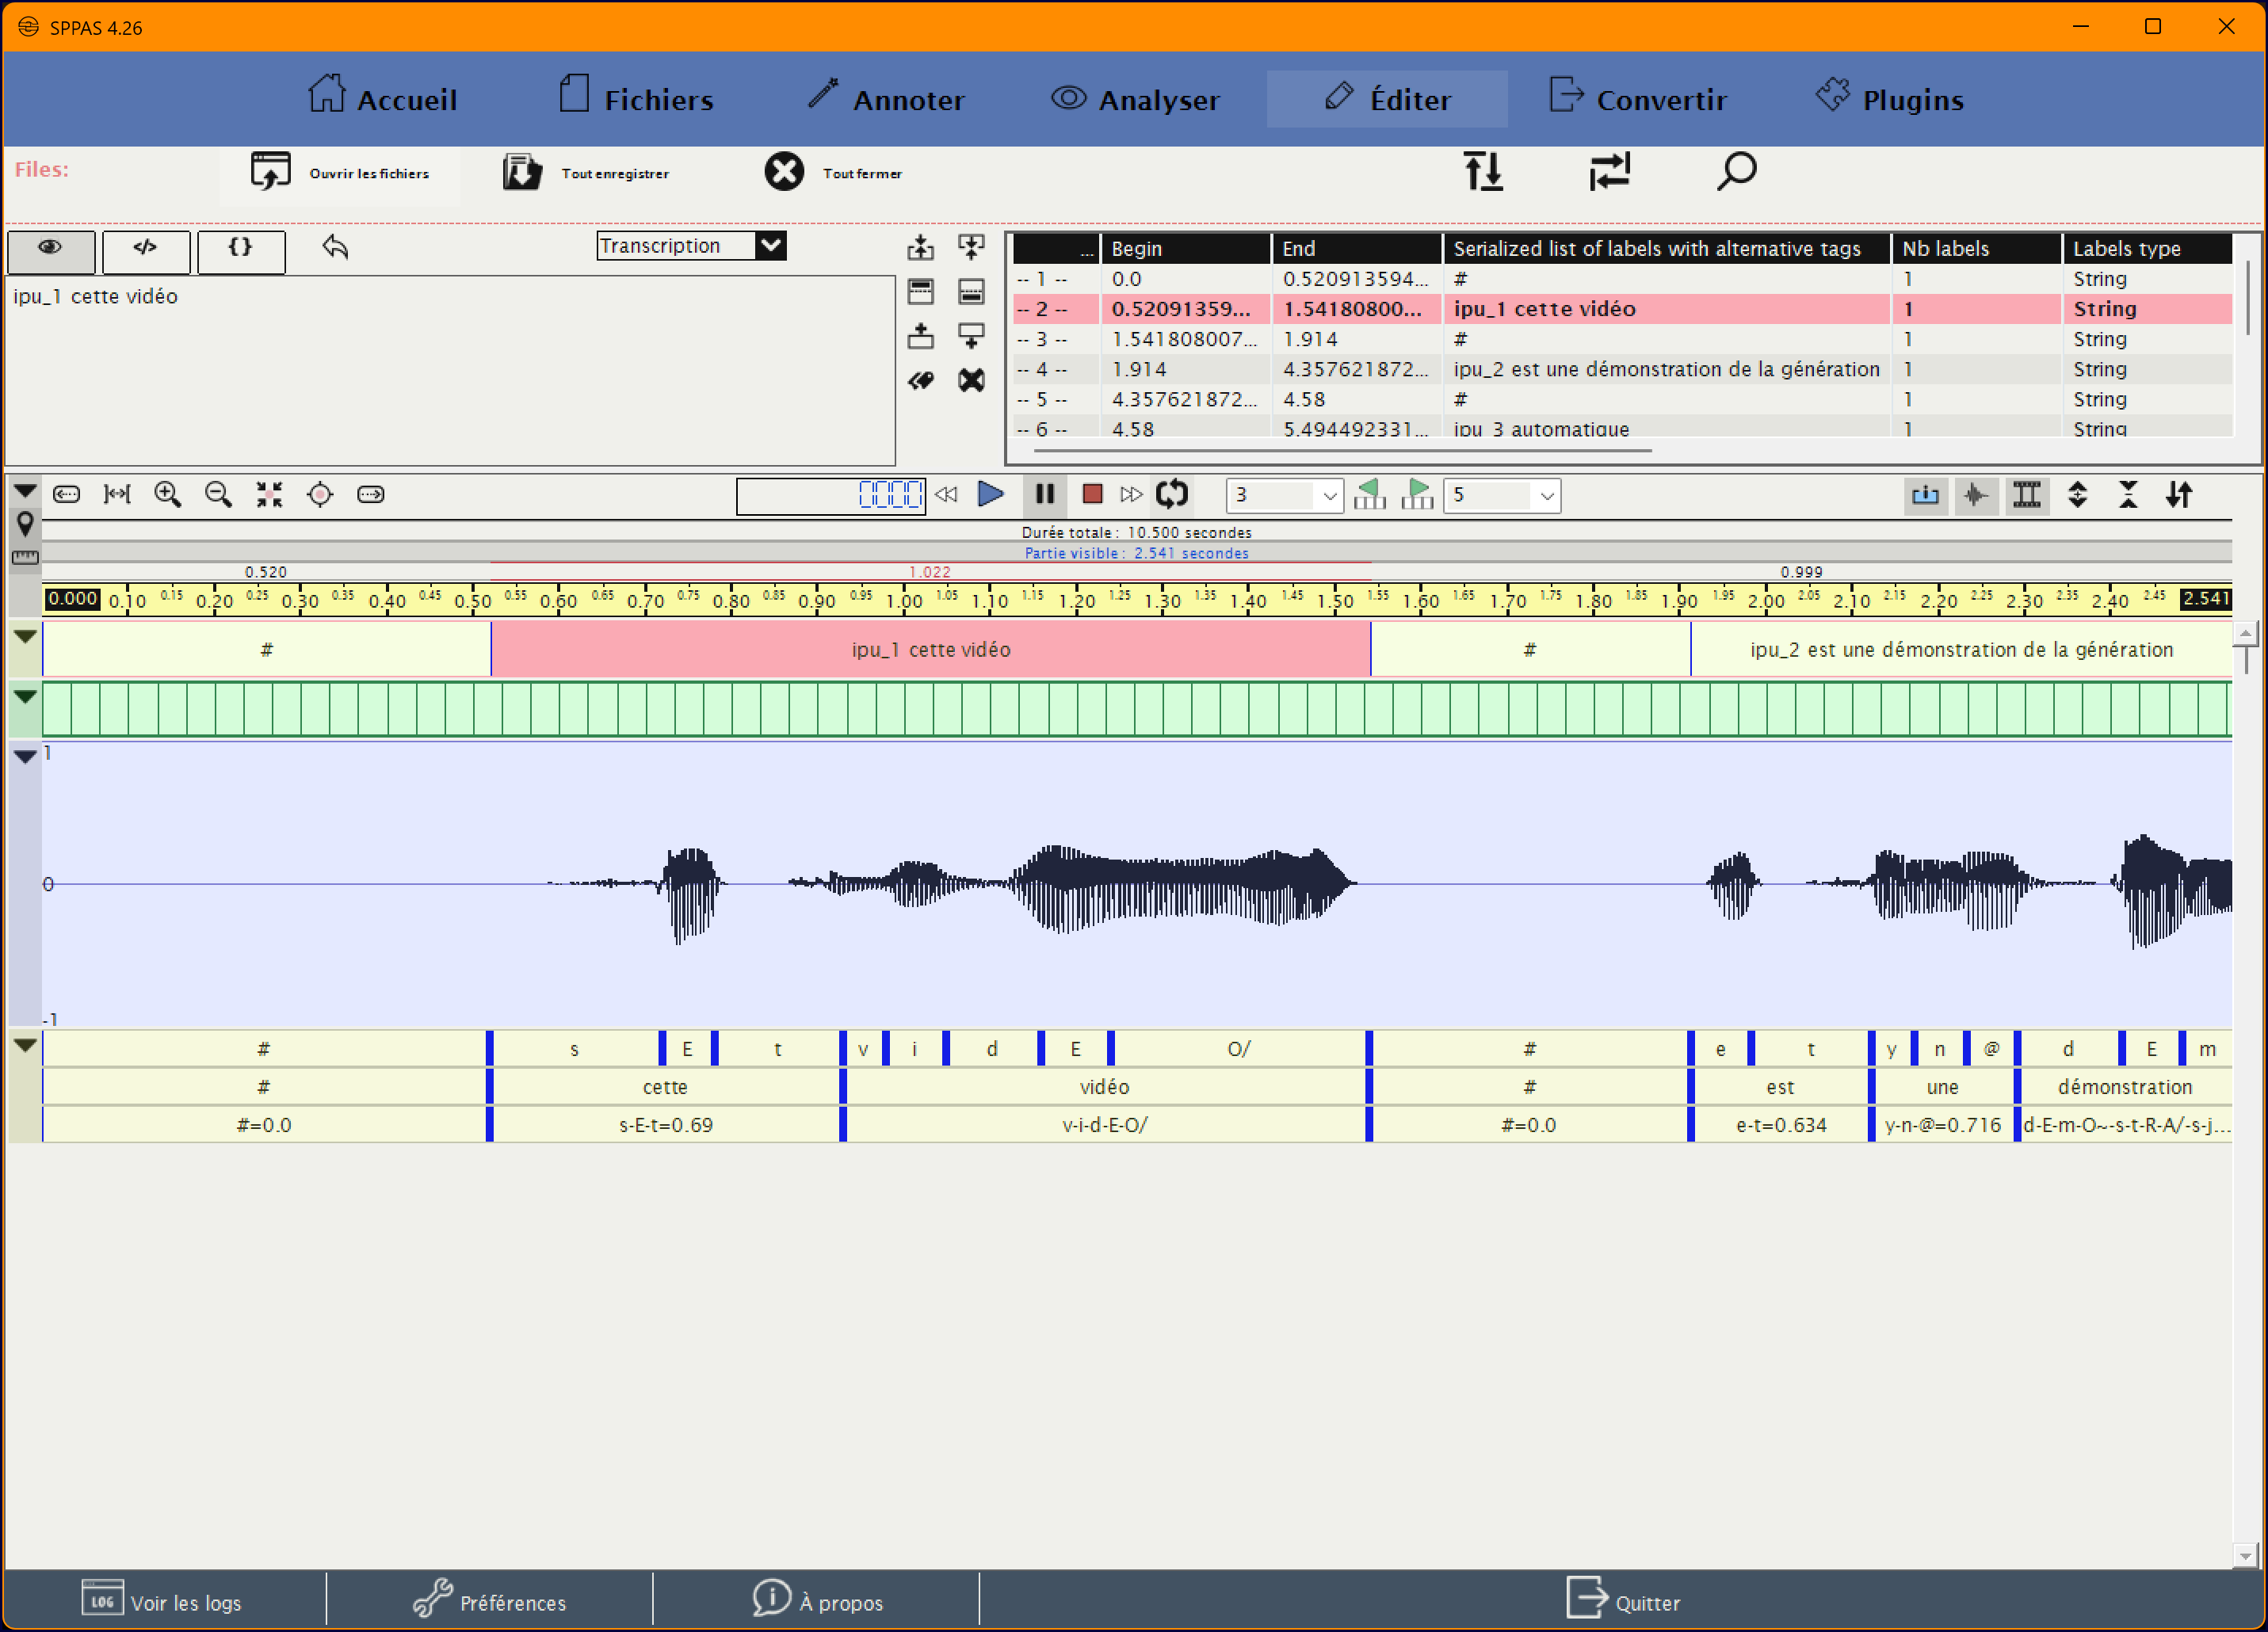Click the delete annotation X icon

pos(971,380)
